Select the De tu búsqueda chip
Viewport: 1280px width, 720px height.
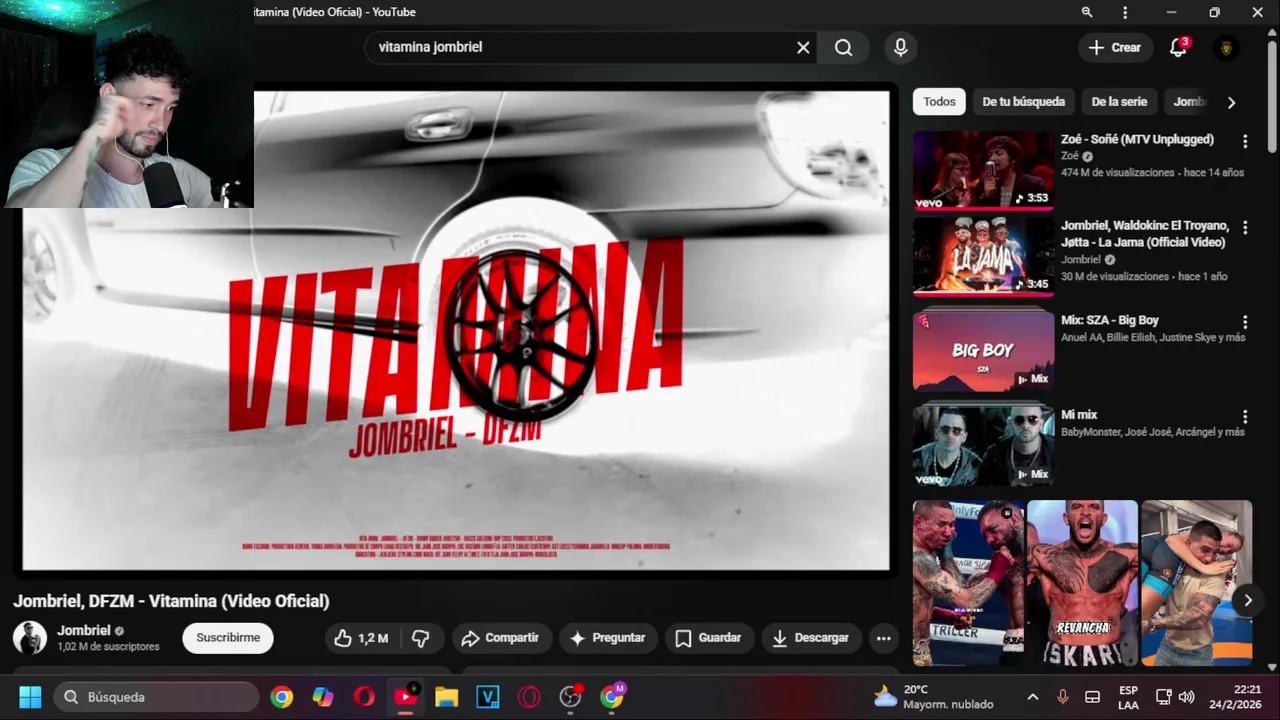click(1023, 102)
